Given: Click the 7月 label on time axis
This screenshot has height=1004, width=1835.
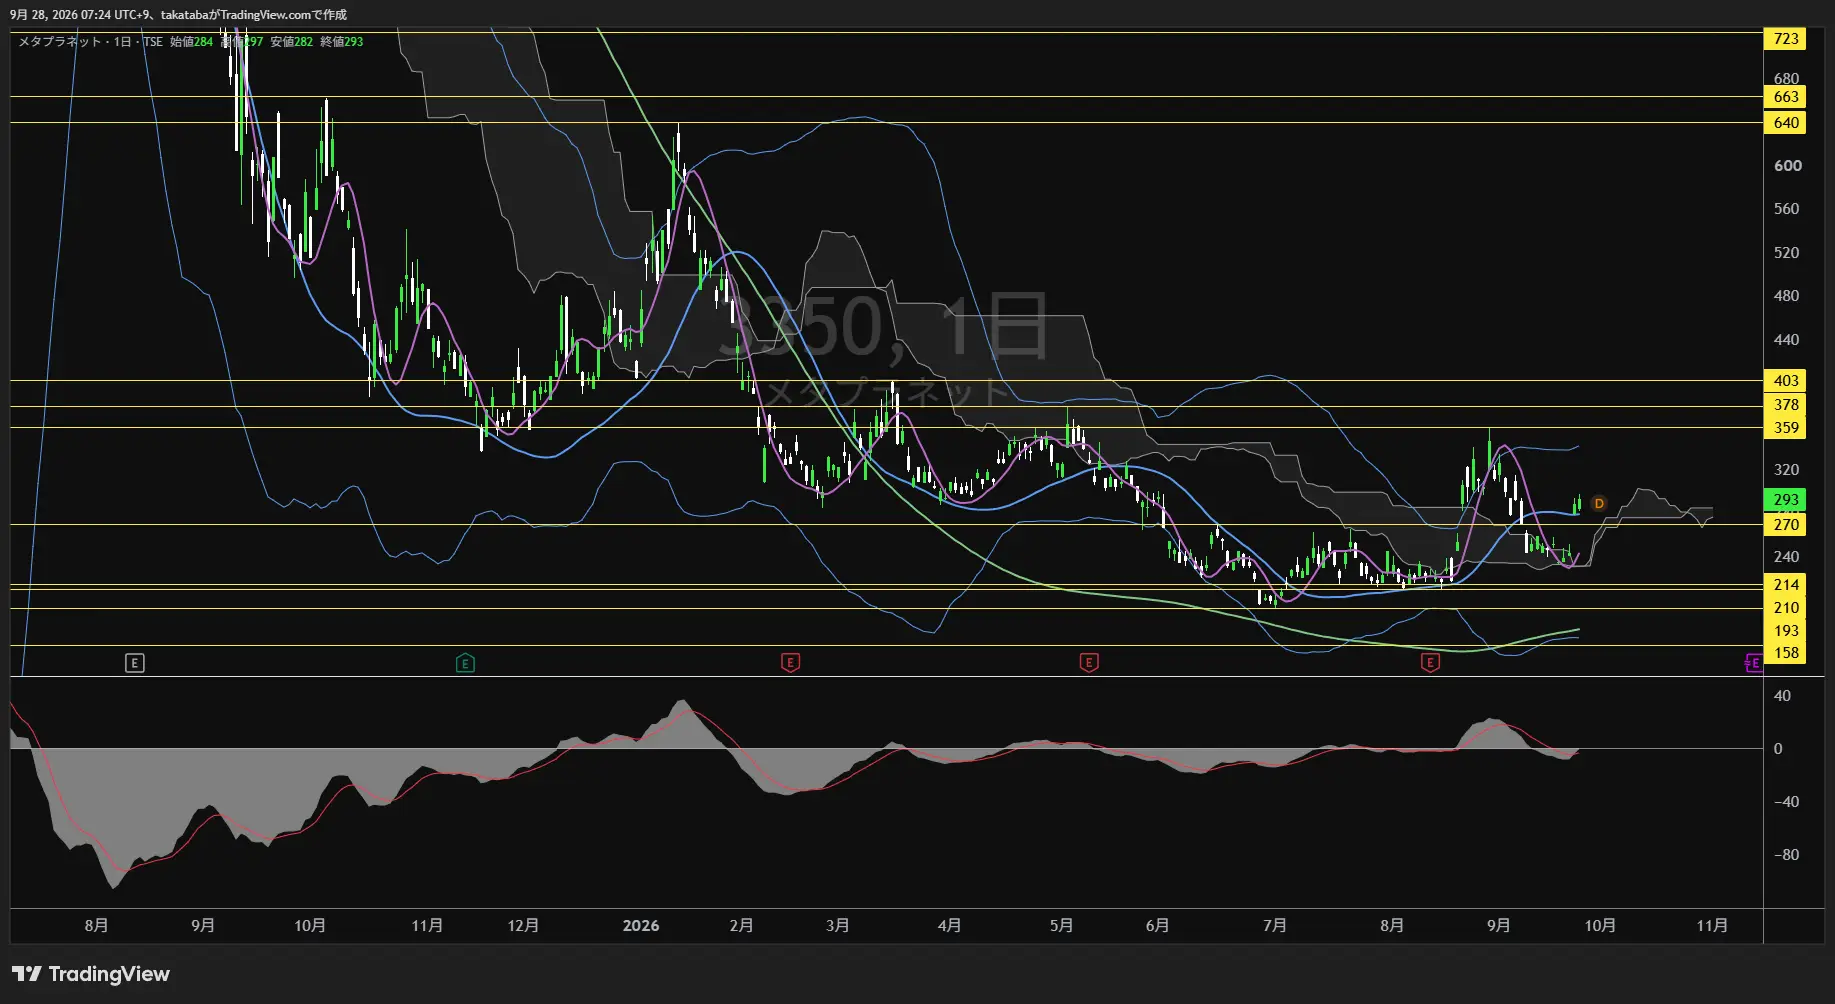Looking at the screenshot, I should (x=1275, y=925).
